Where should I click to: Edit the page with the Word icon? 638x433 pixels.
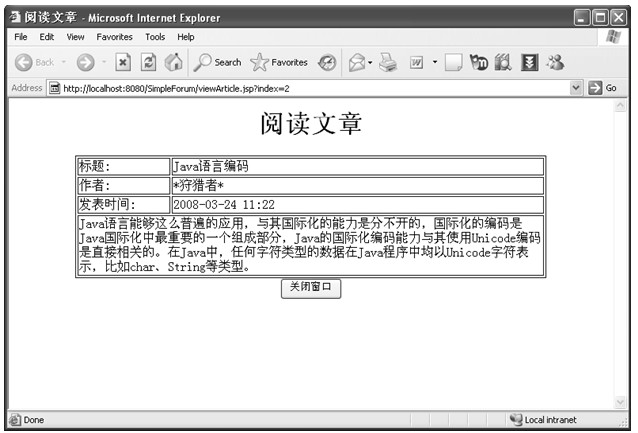(416, 63)
